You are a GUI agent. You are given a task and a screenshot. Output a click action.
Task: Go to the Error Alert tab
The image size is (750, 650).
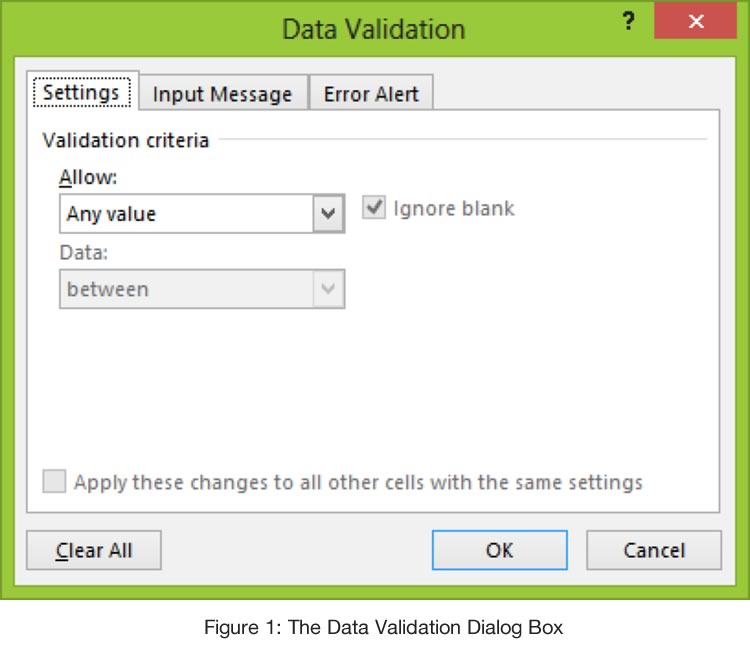point(371,94)
